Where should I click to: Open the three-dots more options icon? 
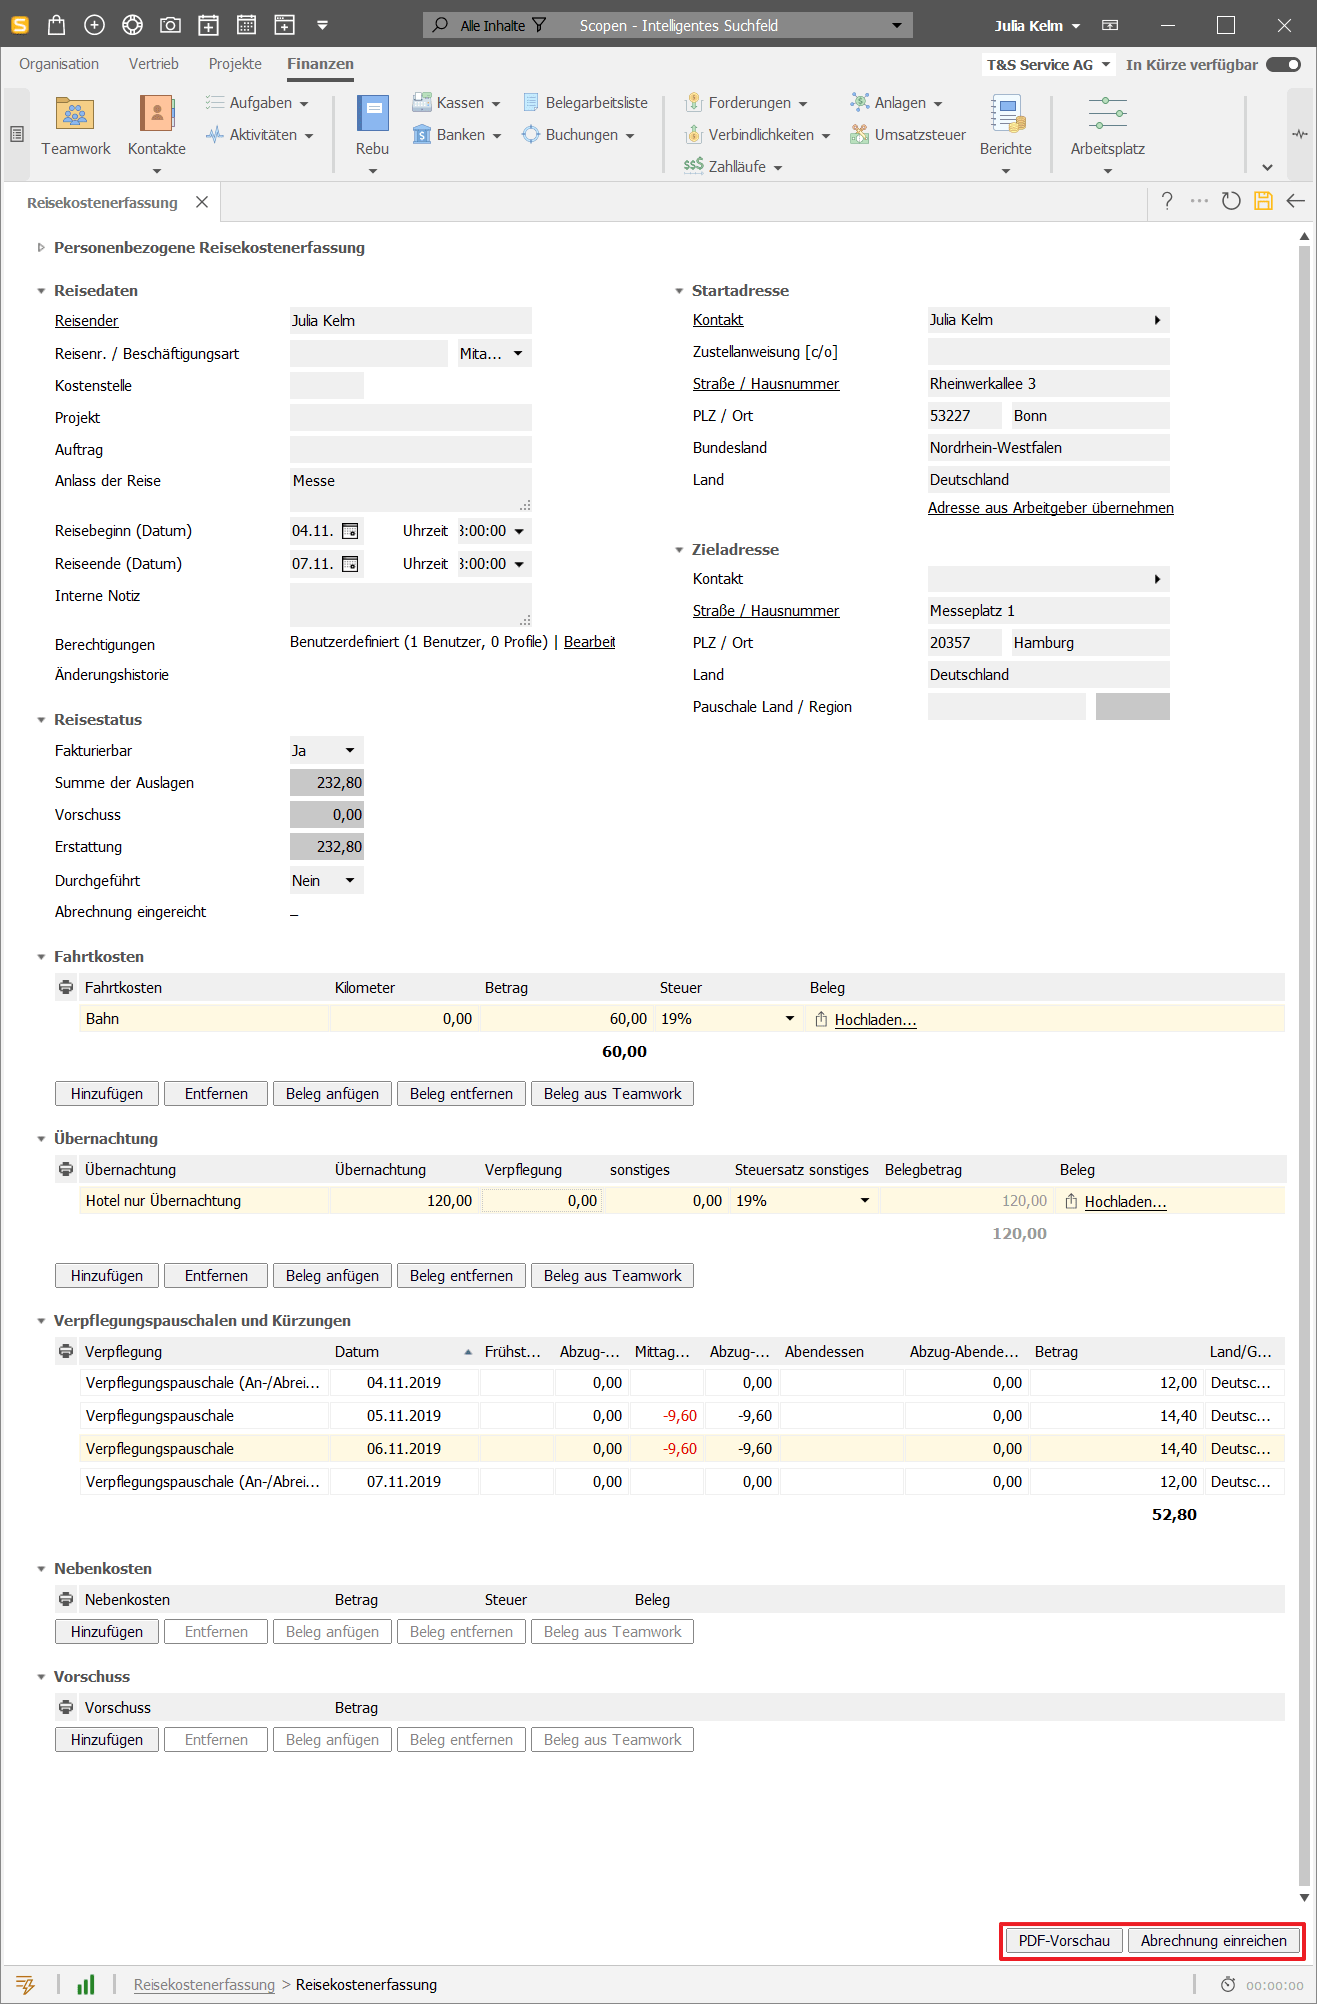[1199, 201]
